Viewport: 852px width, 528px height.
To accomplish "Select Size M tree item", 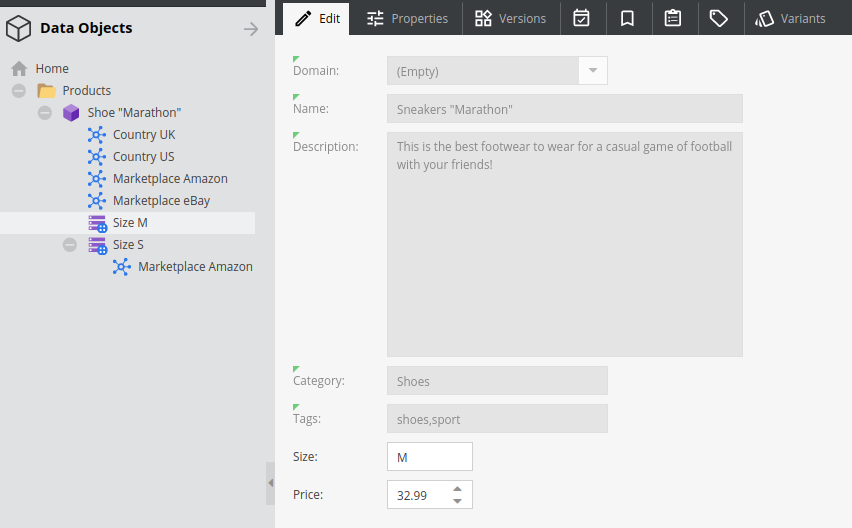I will (x=130, y=223).
